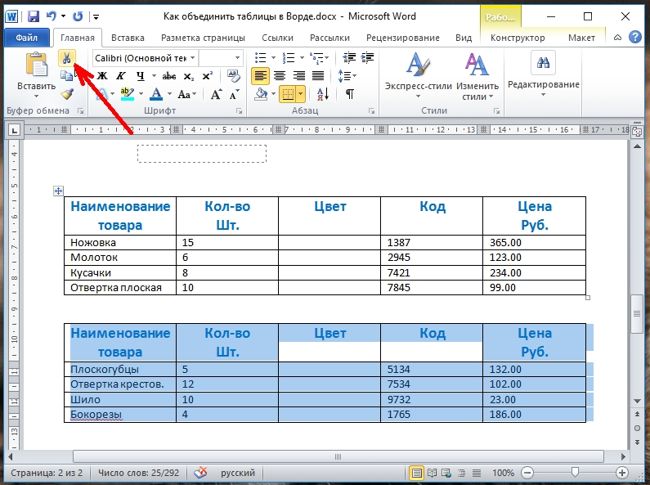Apply font color red A
Screen dimensions: 650x485
(x=156, y=94)
